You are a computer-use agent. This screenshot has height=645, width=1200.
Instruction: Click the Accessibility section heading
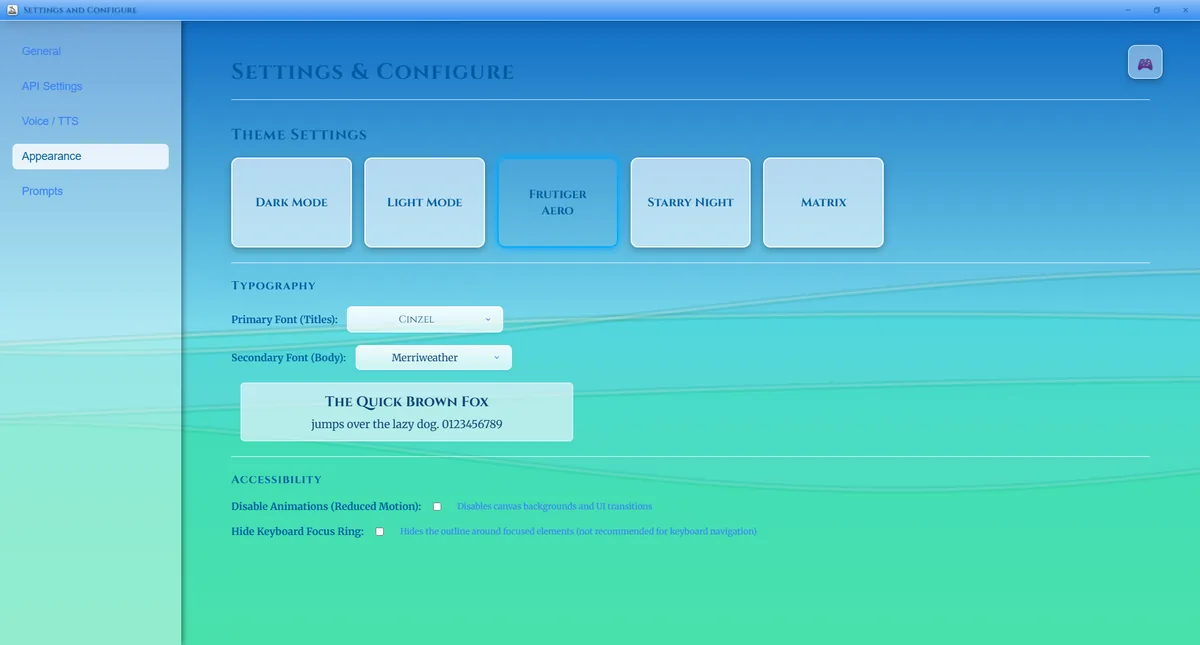pos(276,480)
